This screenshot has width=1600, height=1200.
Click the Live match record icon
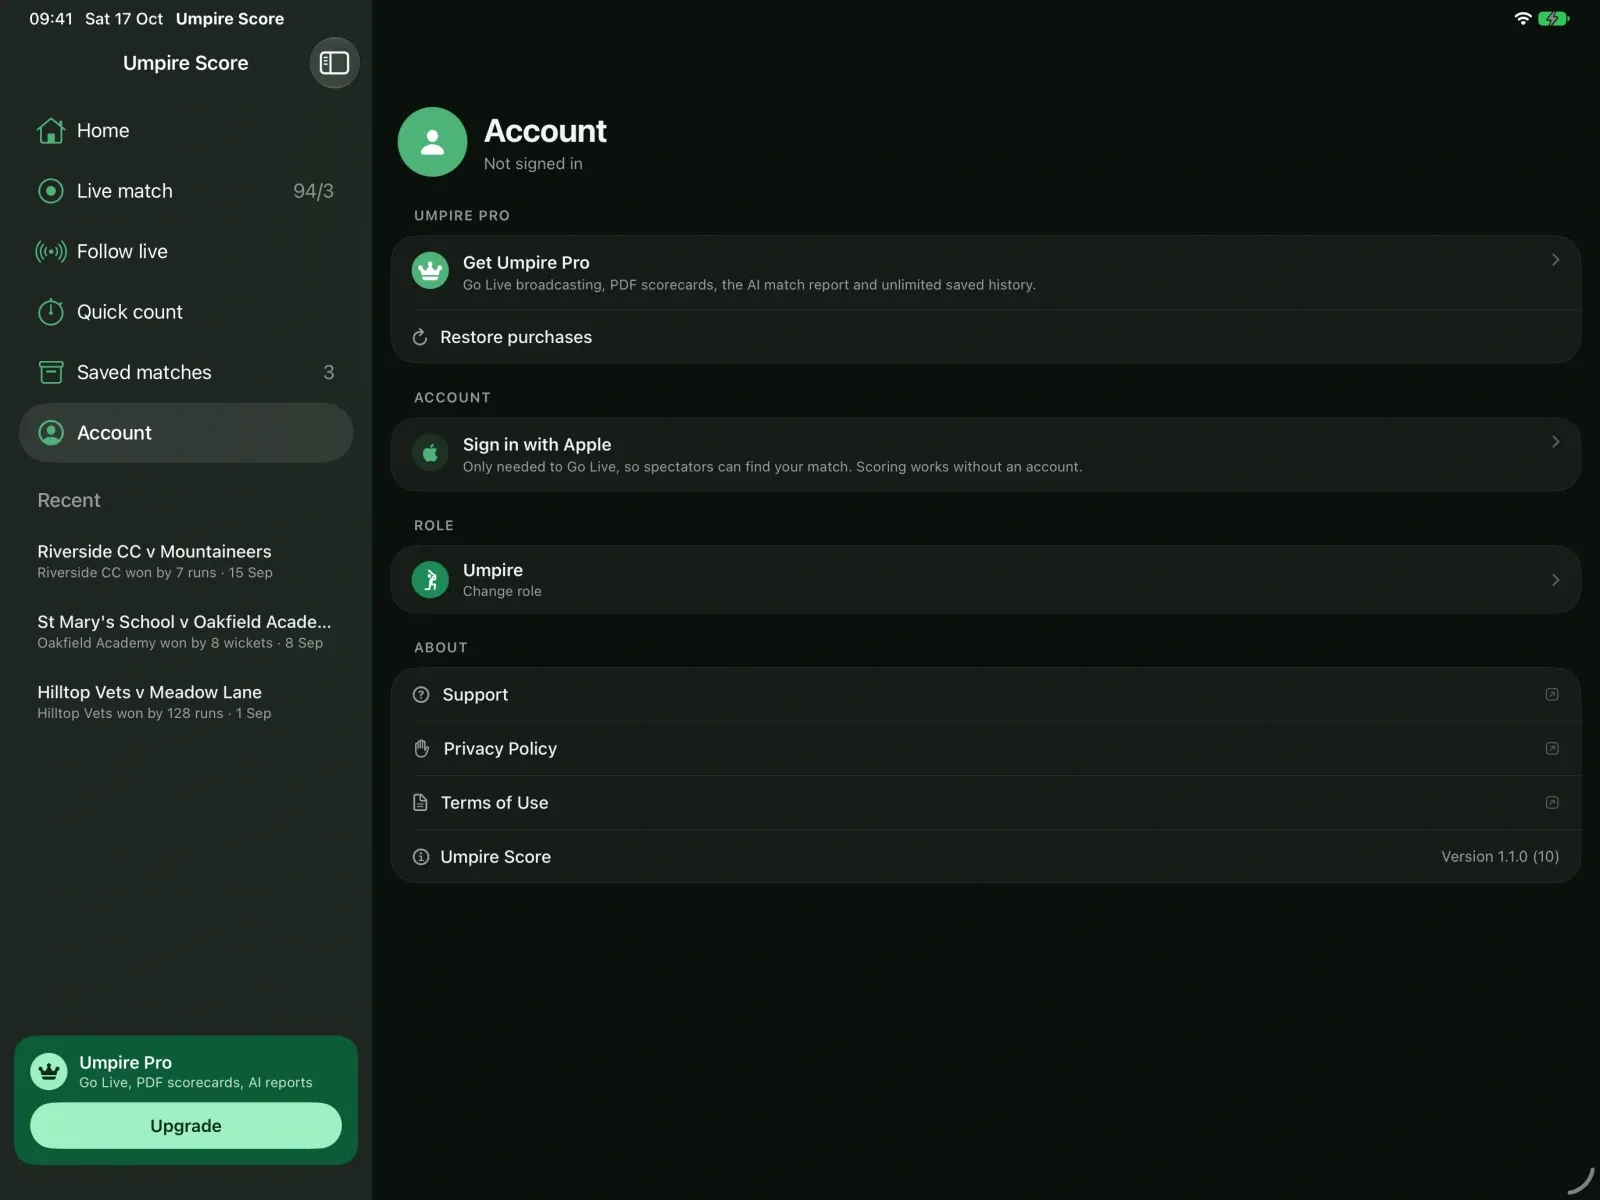coord(51,191)
